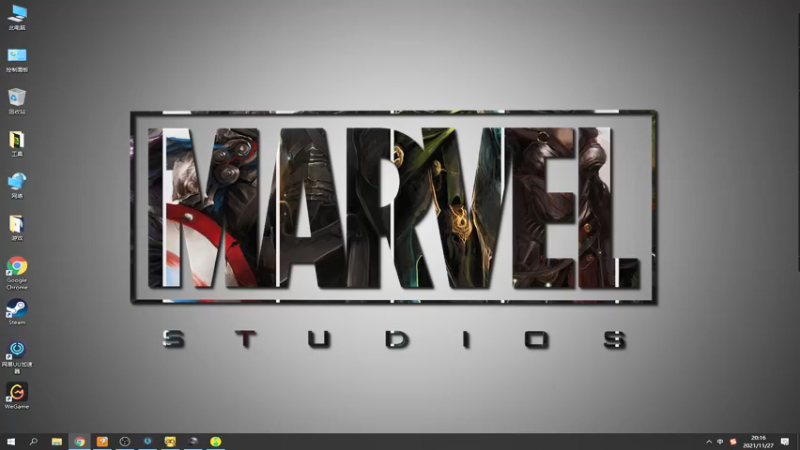
Task: Open the orange question-mark app in taskbar
Action: 102,441
